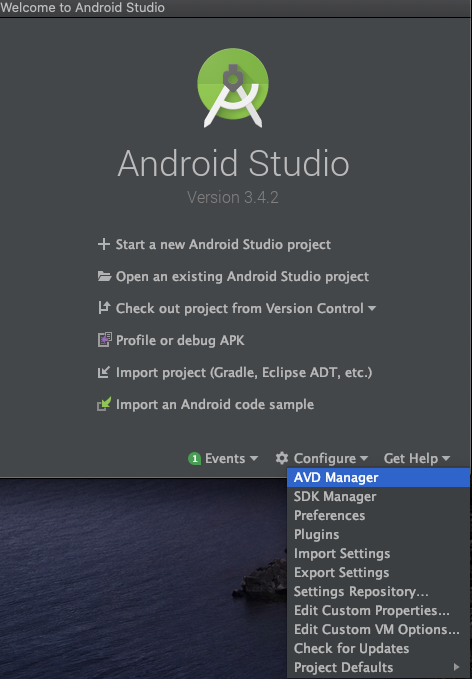
Task: Click the Android Studio compass logo
Action: (233, 87)
